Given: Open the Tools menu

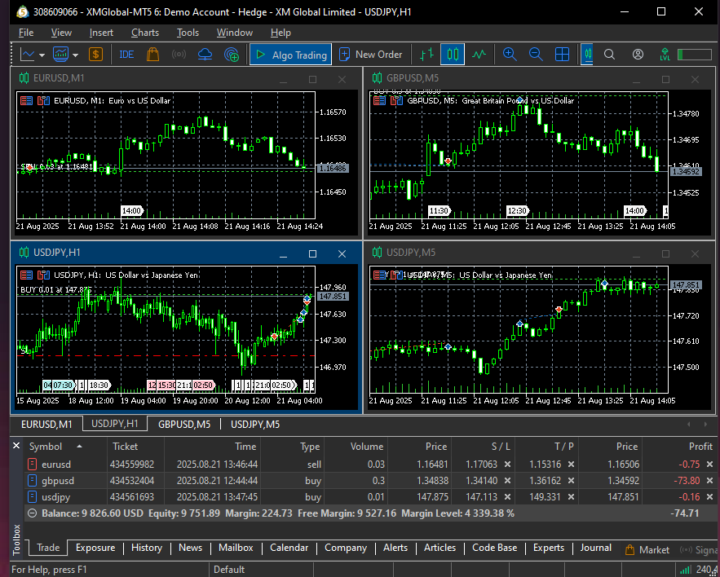Looking at the screenshot, I should tap(188, 33).
